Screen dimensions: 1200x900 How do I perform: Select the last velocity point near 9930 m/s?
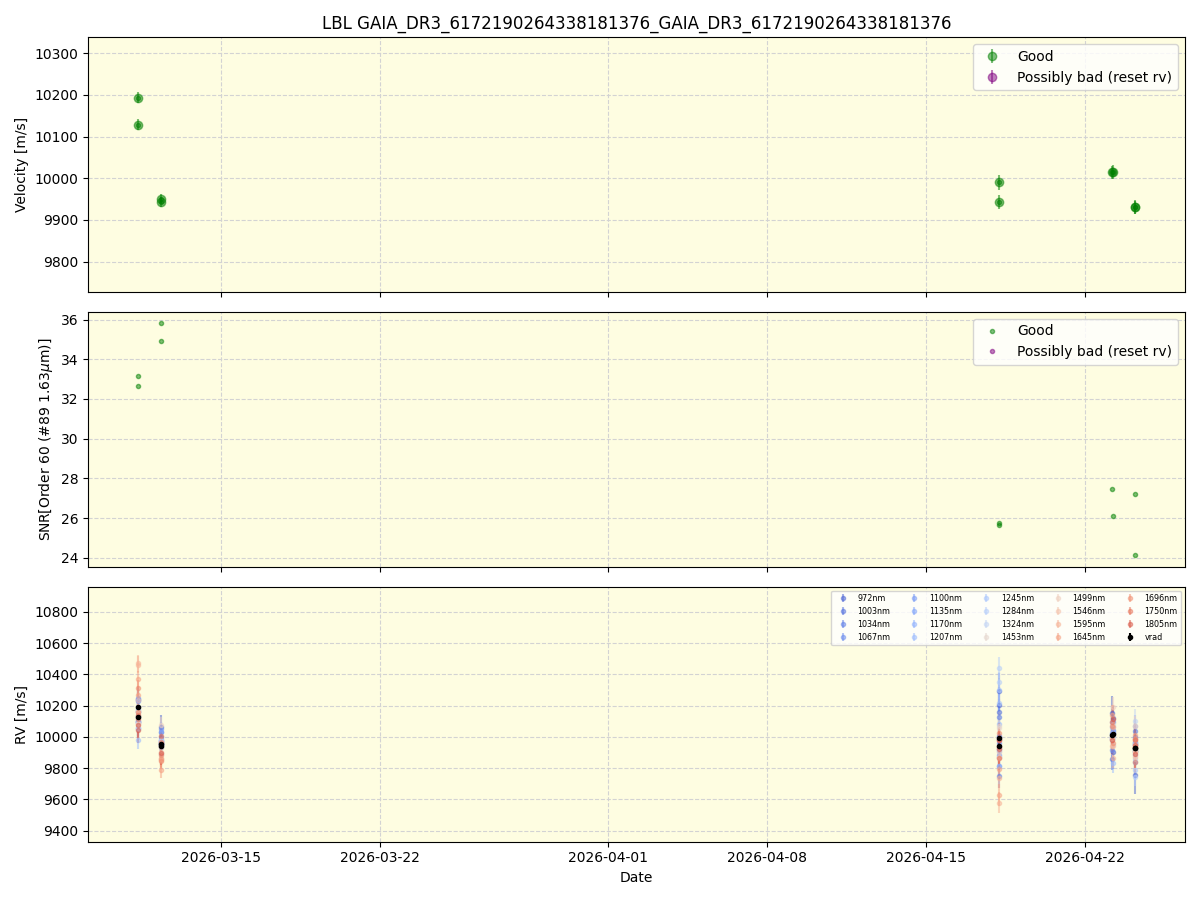(1135, 207)
